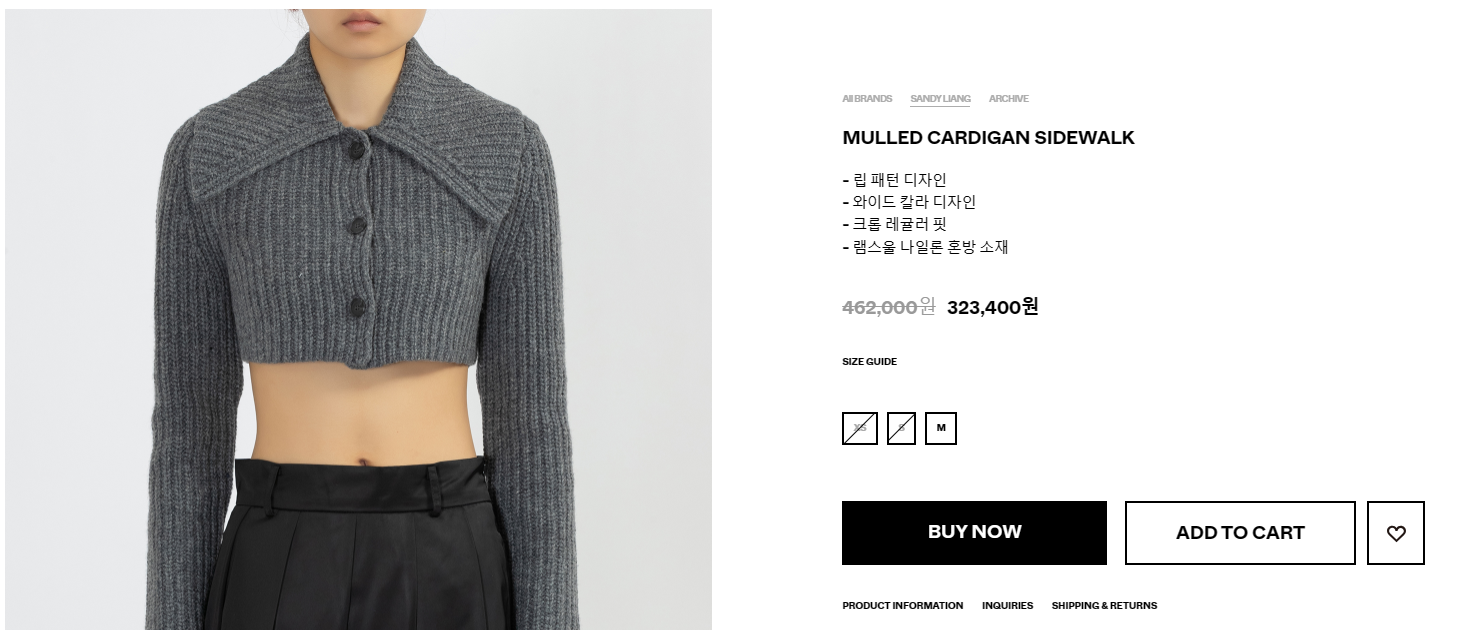Expand the Shipping & Returns section
Screen dimensions: 1466x630
[1104, 606]
